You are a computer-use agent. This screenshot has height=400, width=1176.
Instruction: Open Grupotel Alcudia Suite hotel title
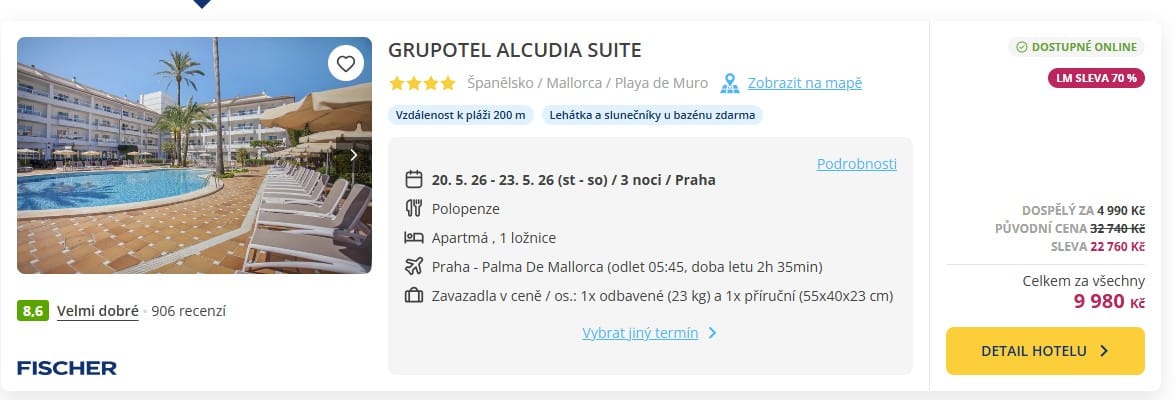pyautogui.click(x=514, y=50)
